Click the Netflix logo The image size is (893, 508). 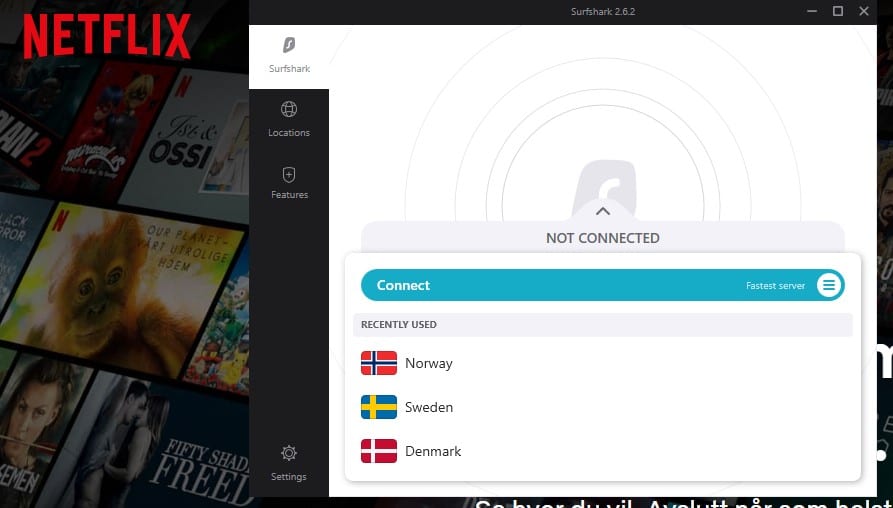[x=106, y=36]
